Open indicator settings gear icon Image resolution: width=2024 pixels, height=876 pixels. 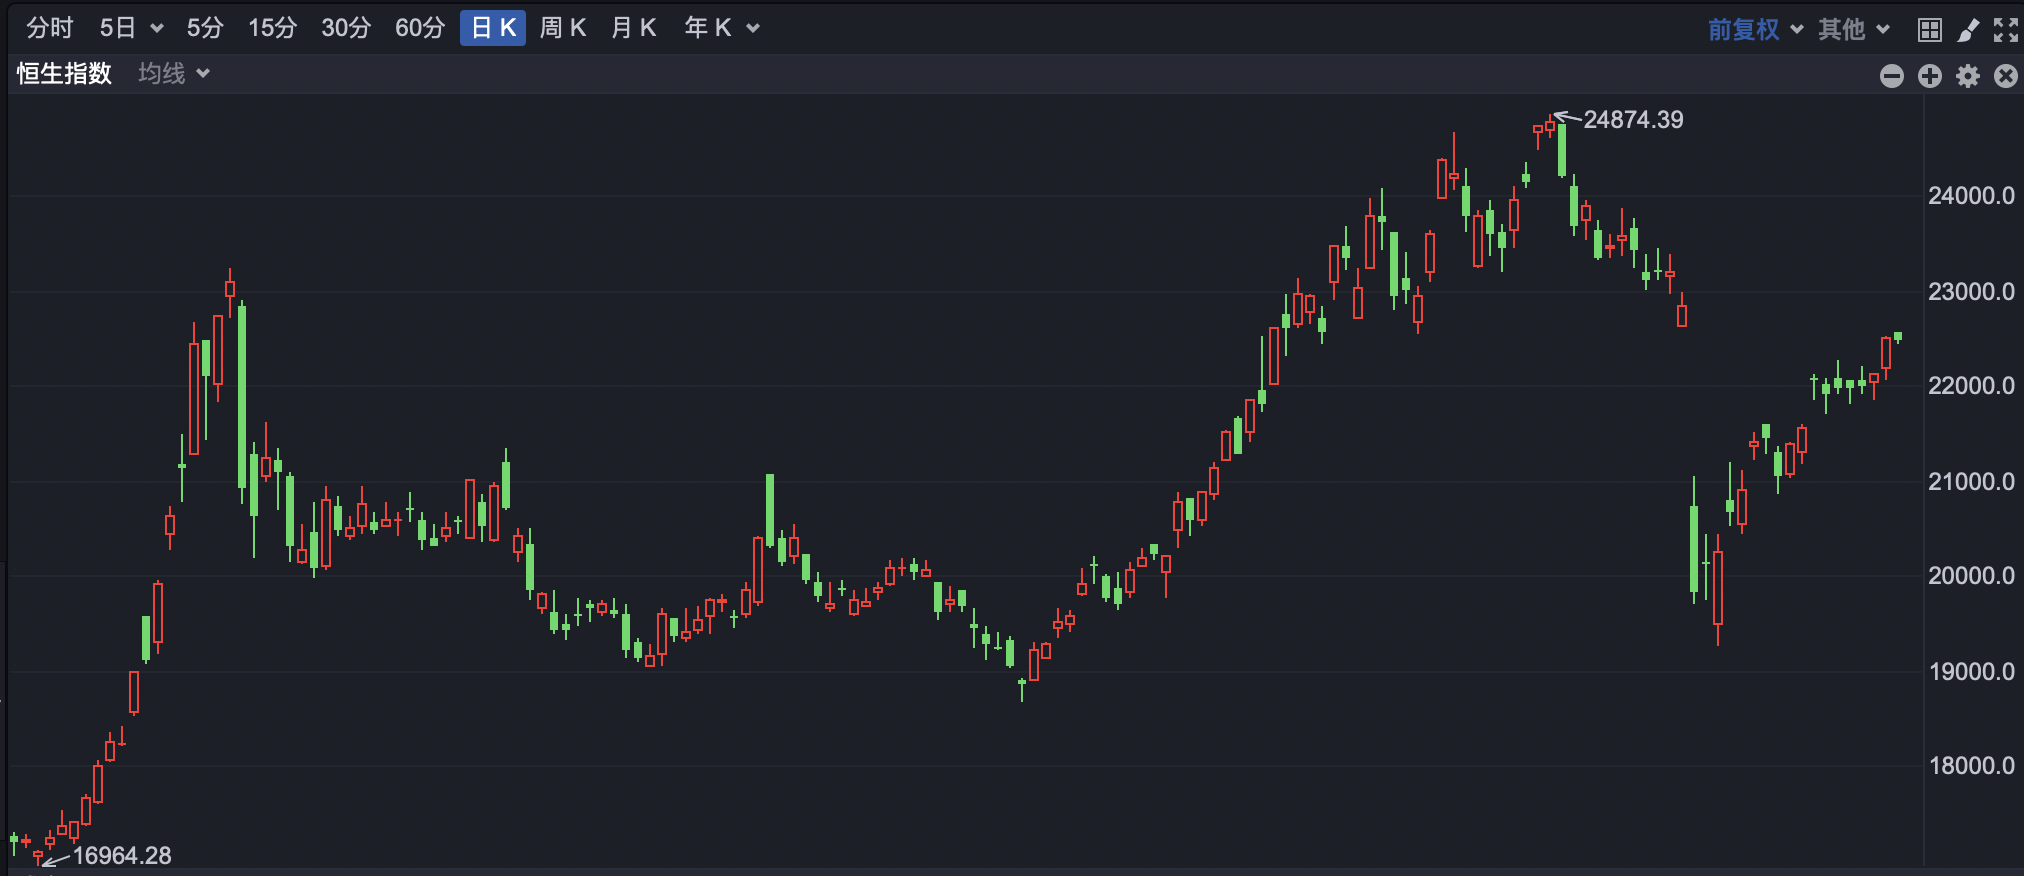tap(1967, 76)
